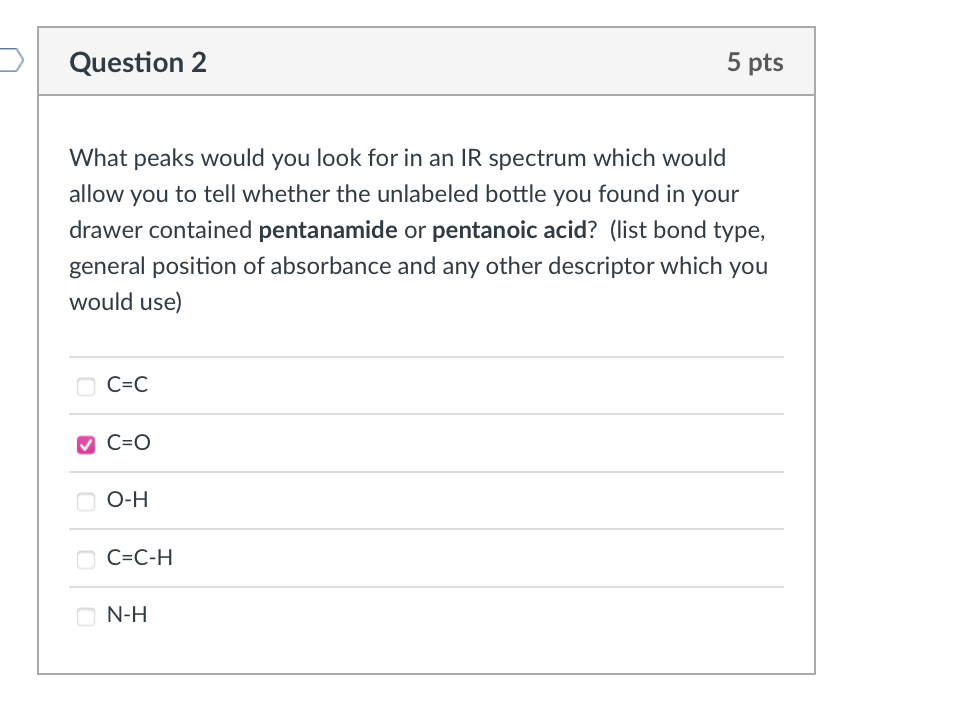967x703 pixels.
Task: Click the N-H answer label
Action: point(126,615)
